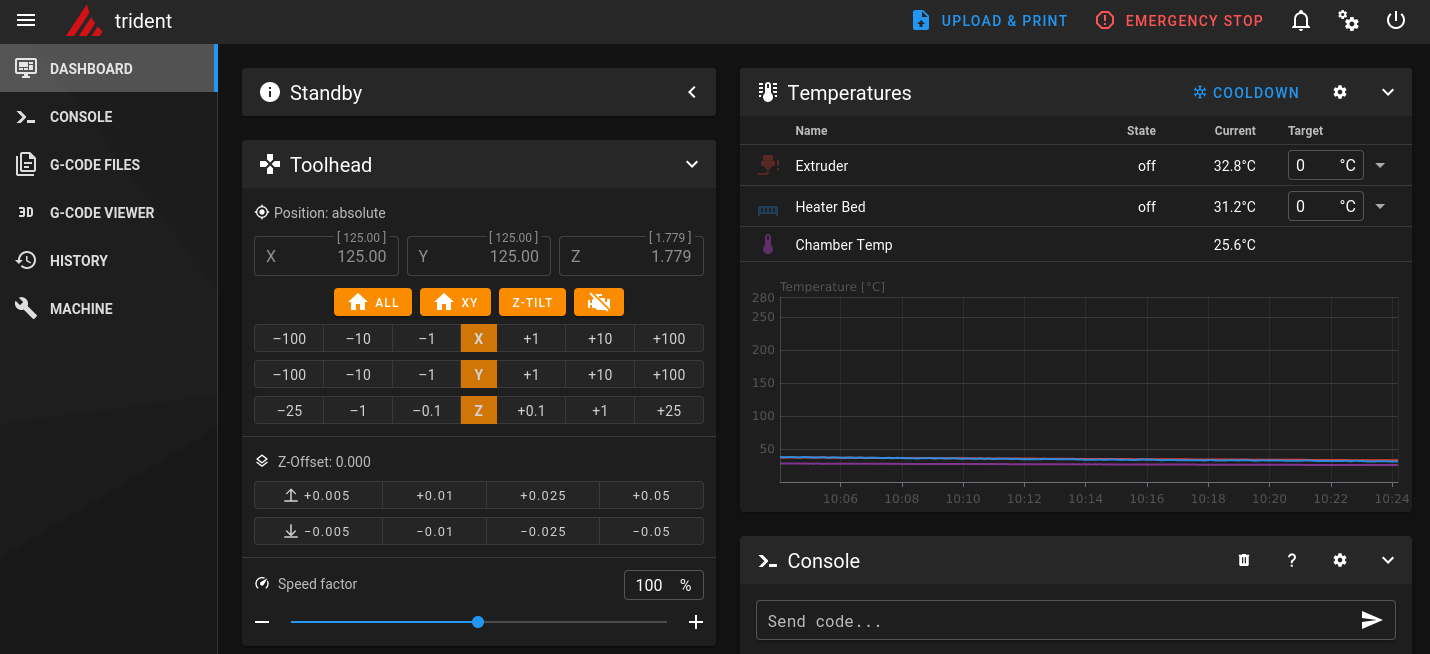Click Extruder target temperature field

point(1326,166)
